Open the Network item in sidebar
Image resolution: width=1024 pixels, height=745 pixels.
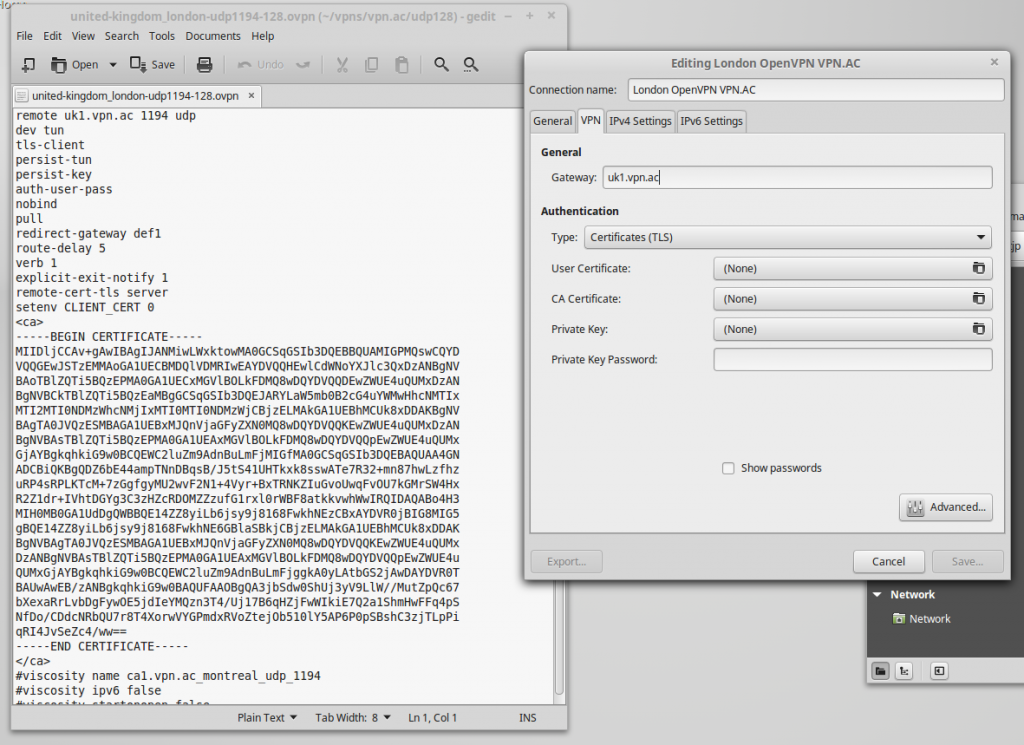(921, 619)
